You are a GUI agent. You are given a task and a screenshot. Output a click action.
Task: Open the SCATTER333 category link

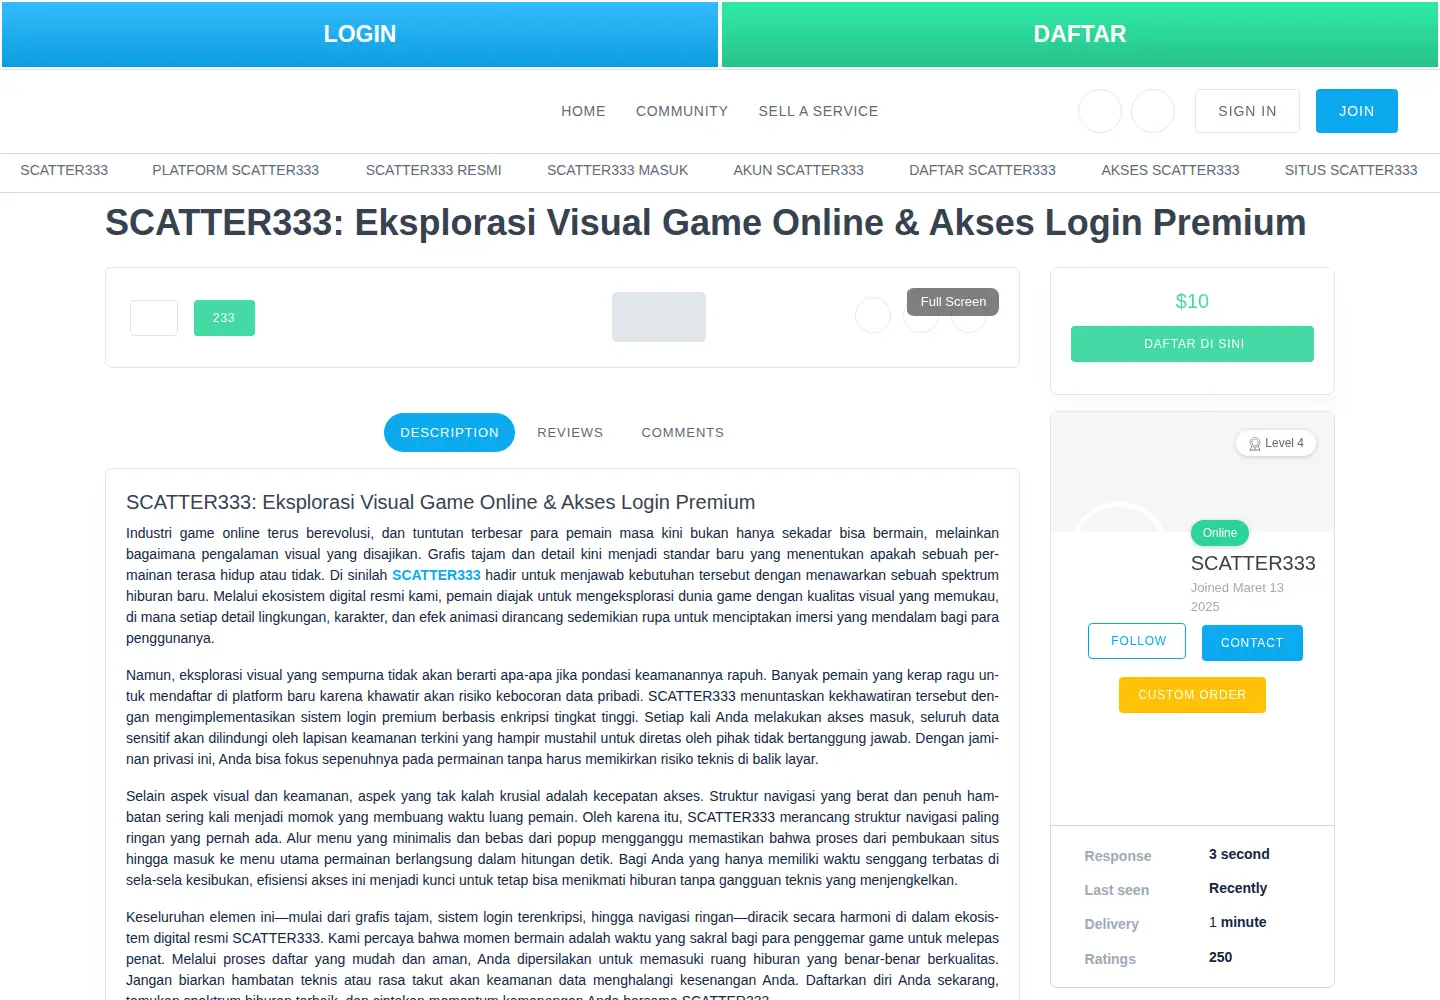coord(64,170)
